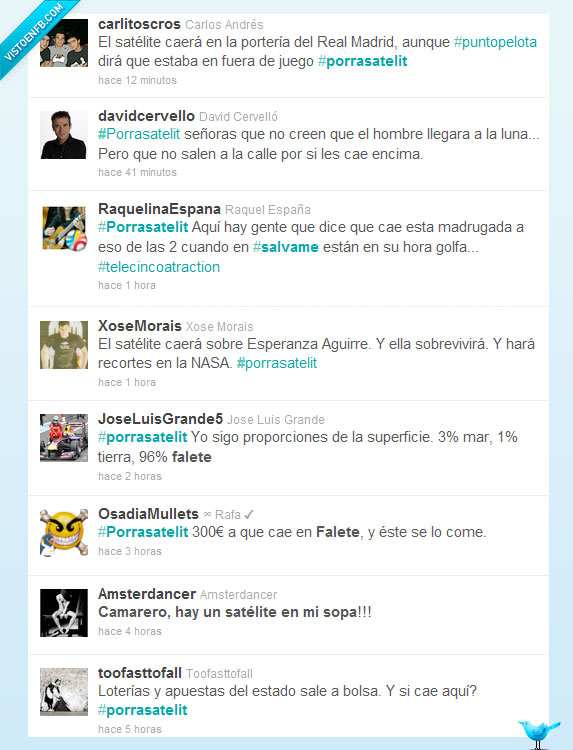Image resolution: width=573 pixels, height=750 pixels.
Task: Open RaquelinaEspana's avatar image
Action: coord(64,228)
